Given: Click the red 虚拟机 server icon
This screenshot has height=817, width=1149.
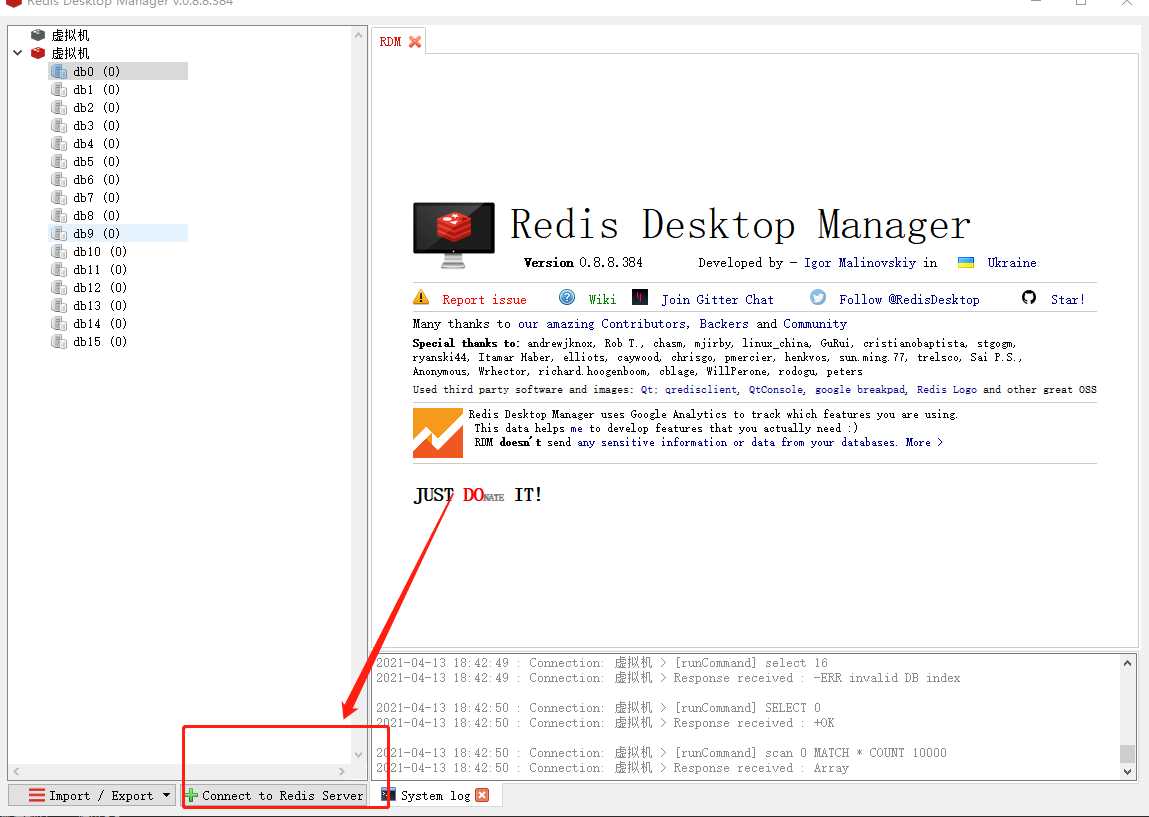Looking at the screenshot, I should [38, 53].
